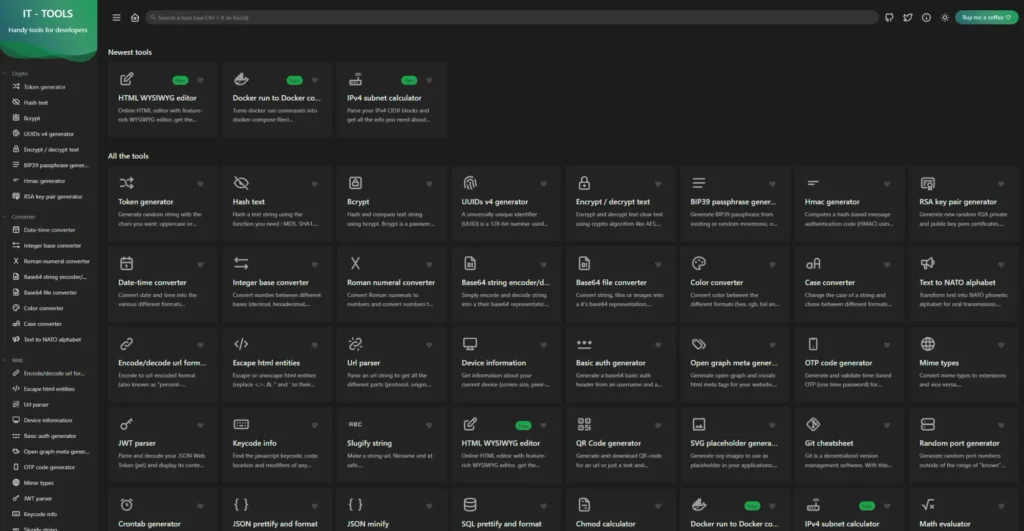
Task: Favorite the RSA key pair generator card
Action: [x=1001, y=184]
